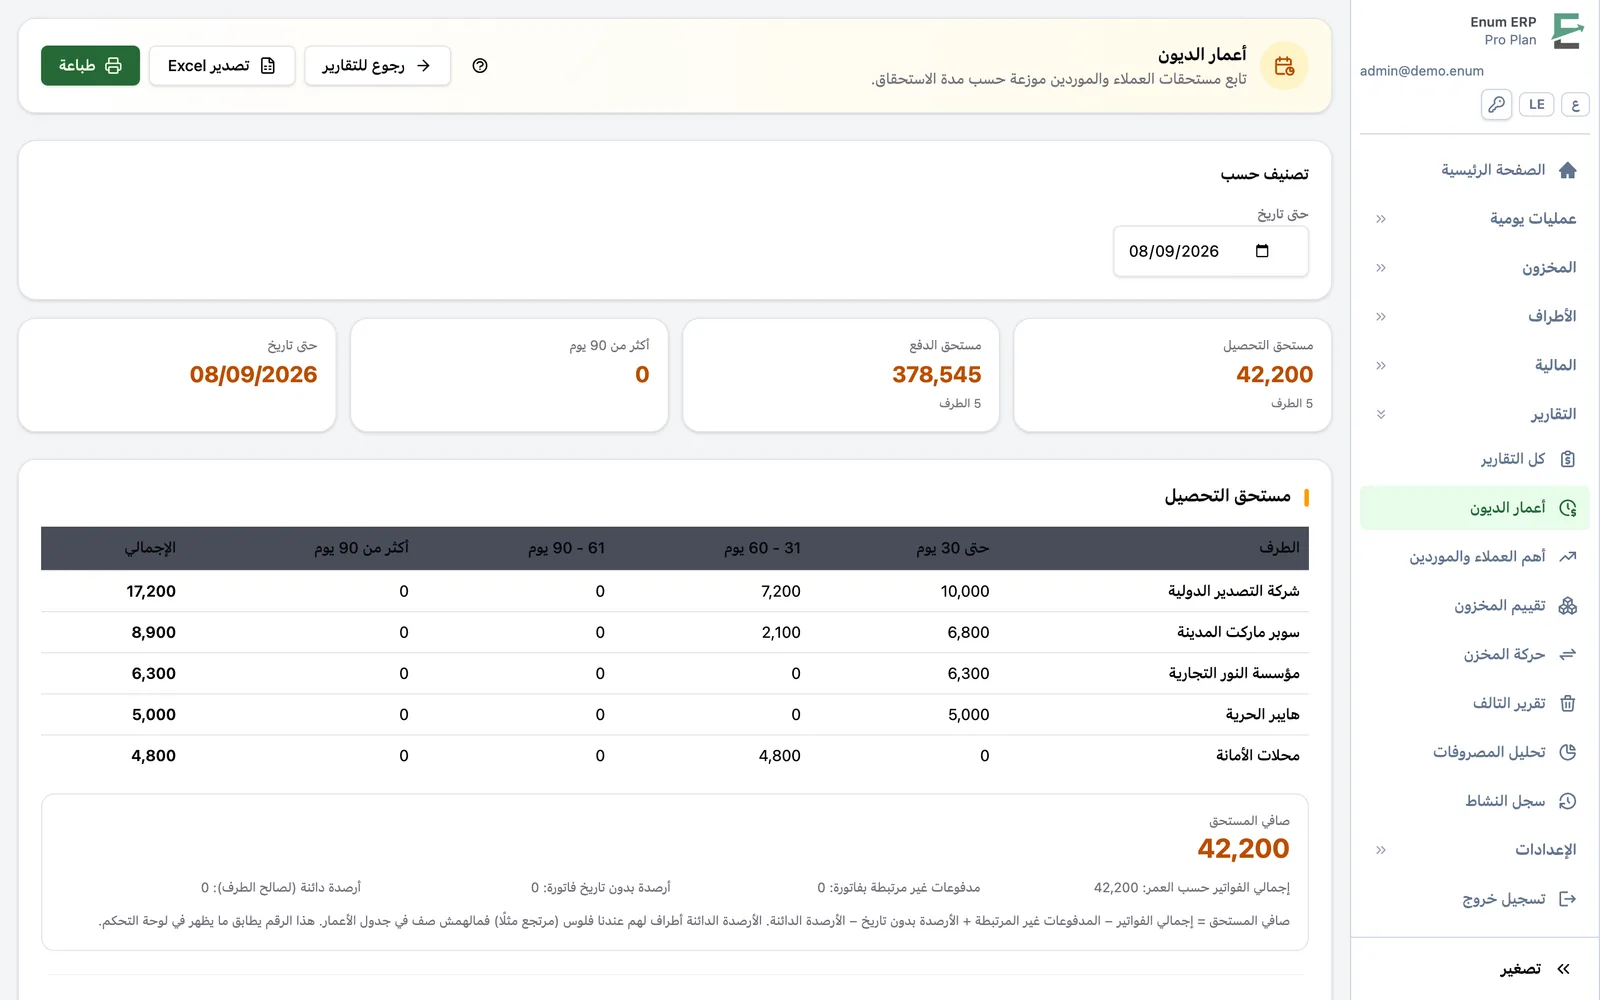Click the back arrow icon in رجوع للتقارير
Screen dimensions: 1600x1000
click(423, 66)
